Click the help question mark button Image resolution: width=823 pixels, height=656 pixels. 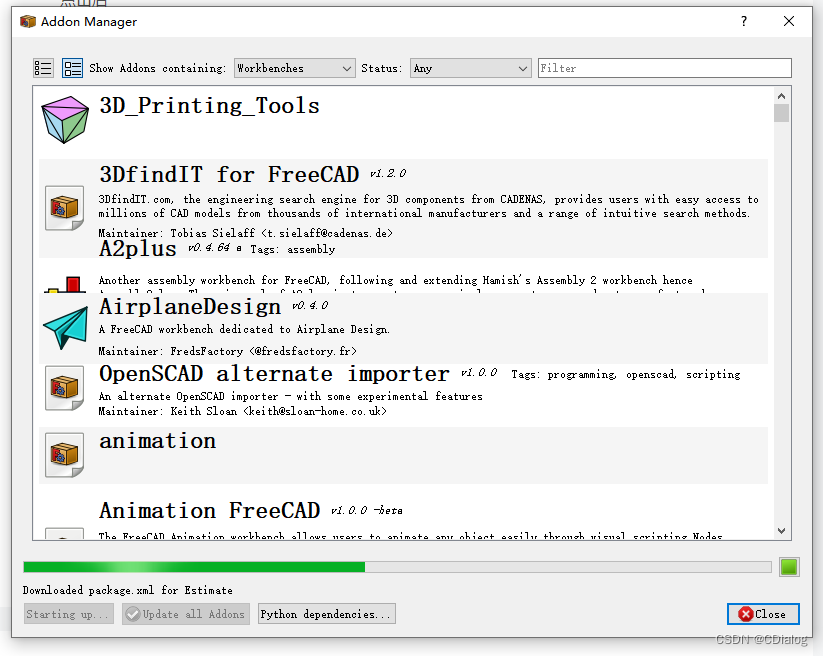(x=744, y=21)
